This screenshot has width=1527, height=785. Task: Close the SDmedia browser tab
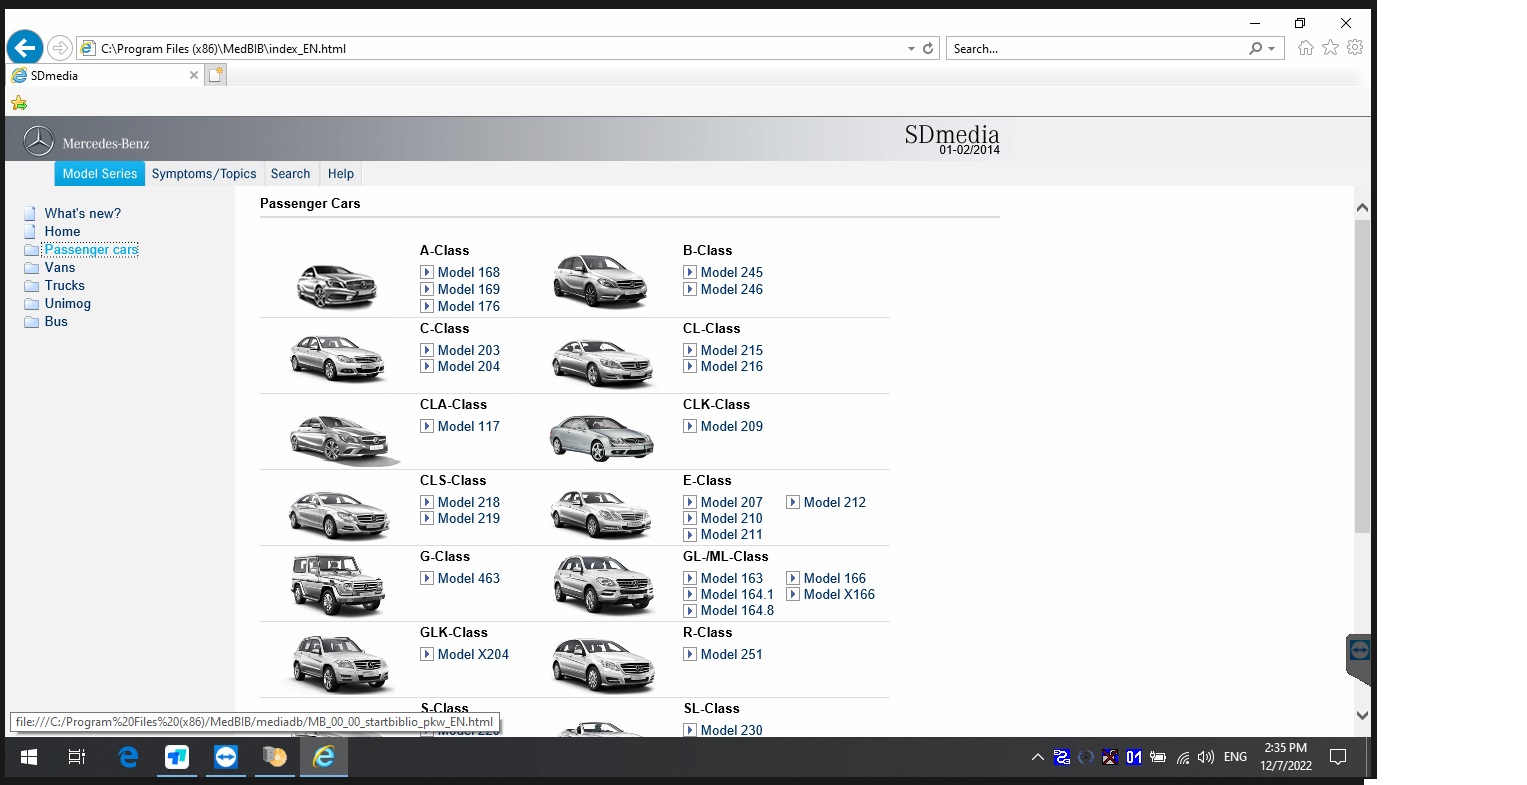pos(194,75)
